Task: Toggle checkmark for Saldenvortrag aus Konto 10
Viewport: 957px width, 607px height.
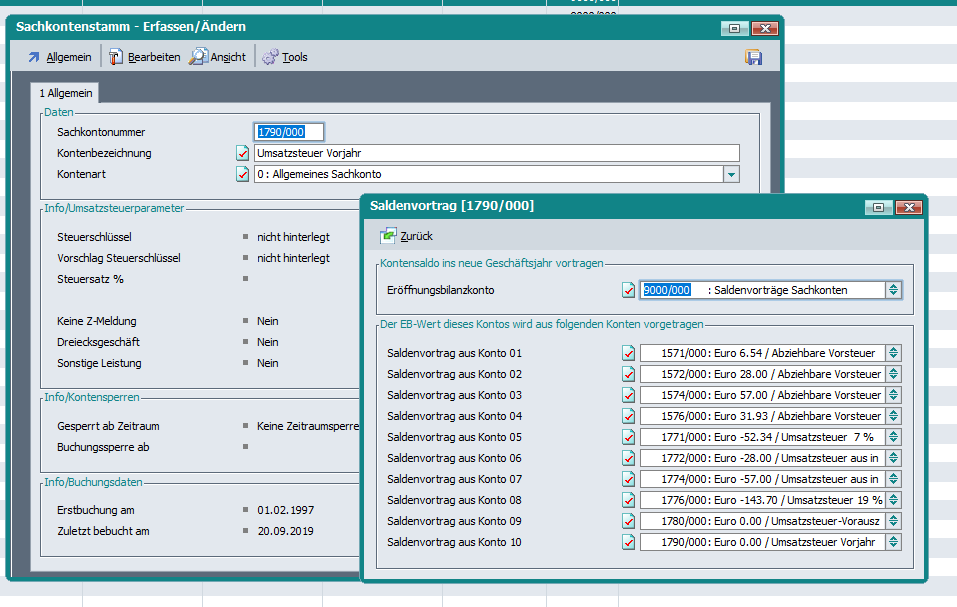Action: (629, 542)
